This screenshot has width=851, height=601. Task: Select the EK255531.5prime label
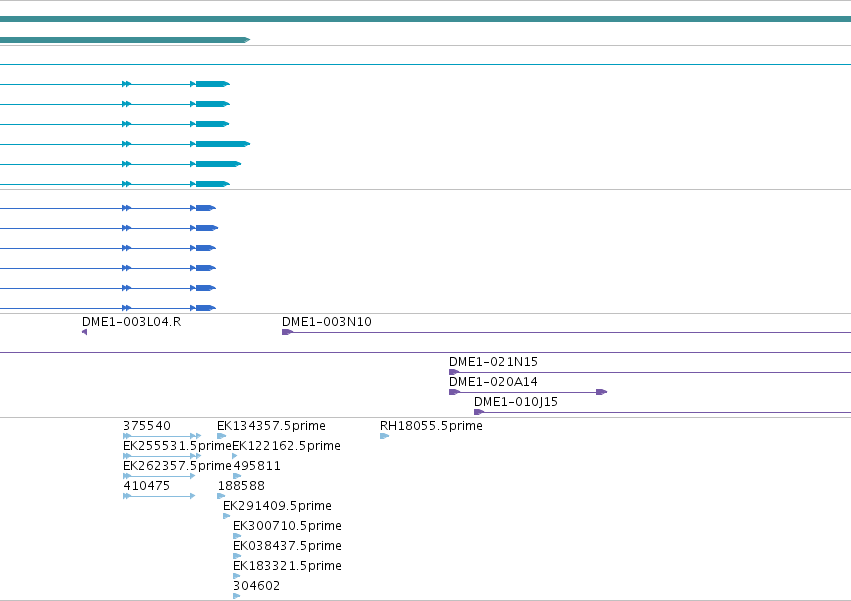pos(177,446)
